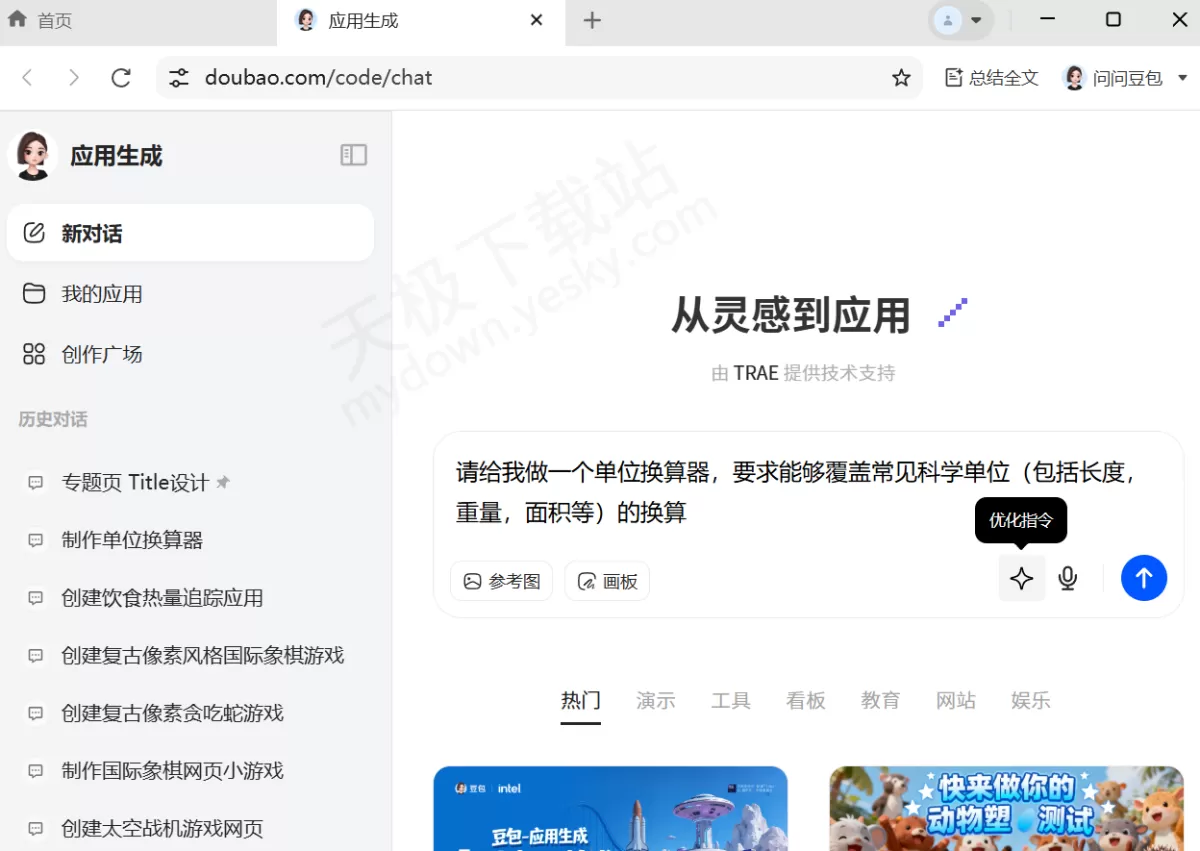Open the browser profile dropdown
Viewport: 1200px width, 851px height.
[960, 20]
